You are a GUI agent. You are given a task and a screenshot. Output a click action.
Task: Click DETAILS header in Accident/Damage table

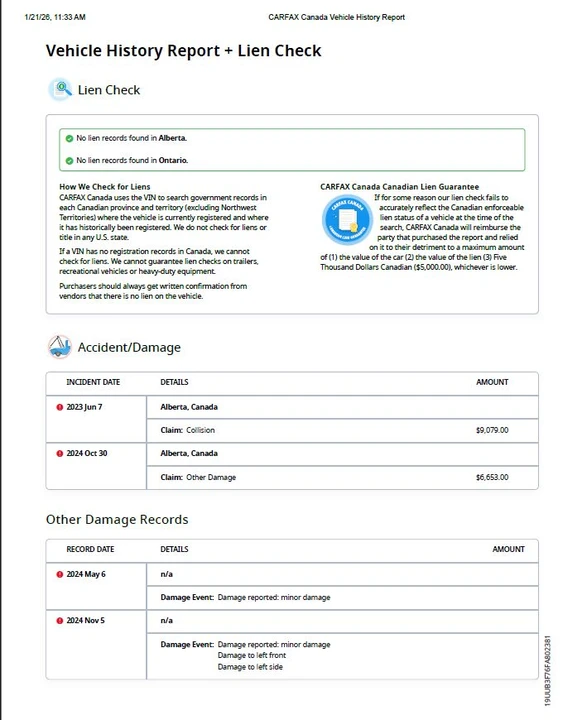pyautogui.click(x=175, y=382)
